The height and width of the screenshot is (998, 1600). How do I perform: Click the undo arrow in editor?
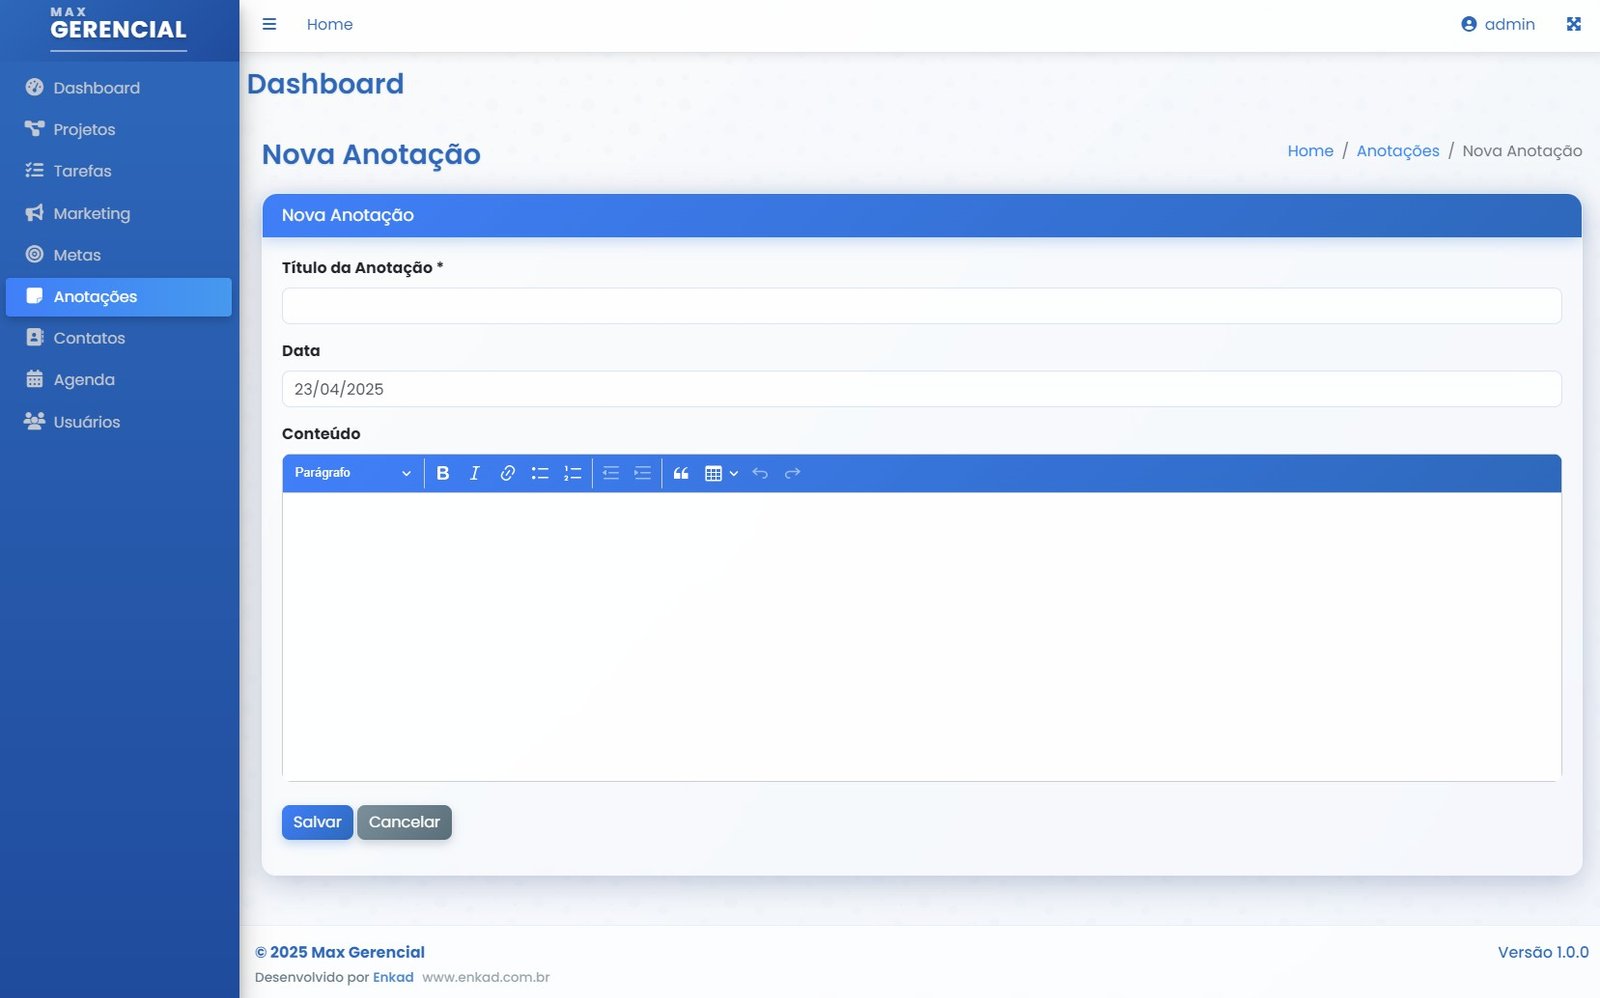click(760, 473)
